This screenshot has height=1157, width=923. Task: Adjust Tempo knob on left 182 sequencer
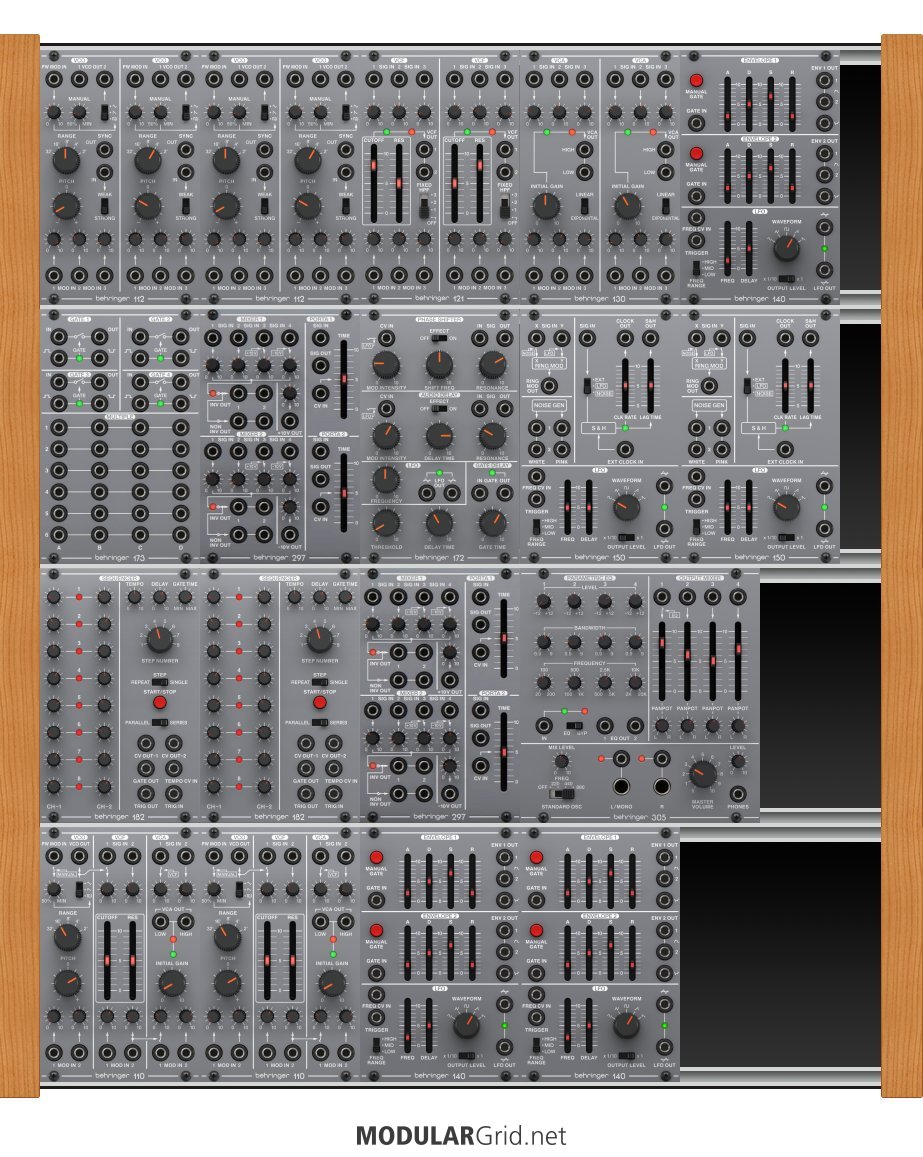coord(134,598)
